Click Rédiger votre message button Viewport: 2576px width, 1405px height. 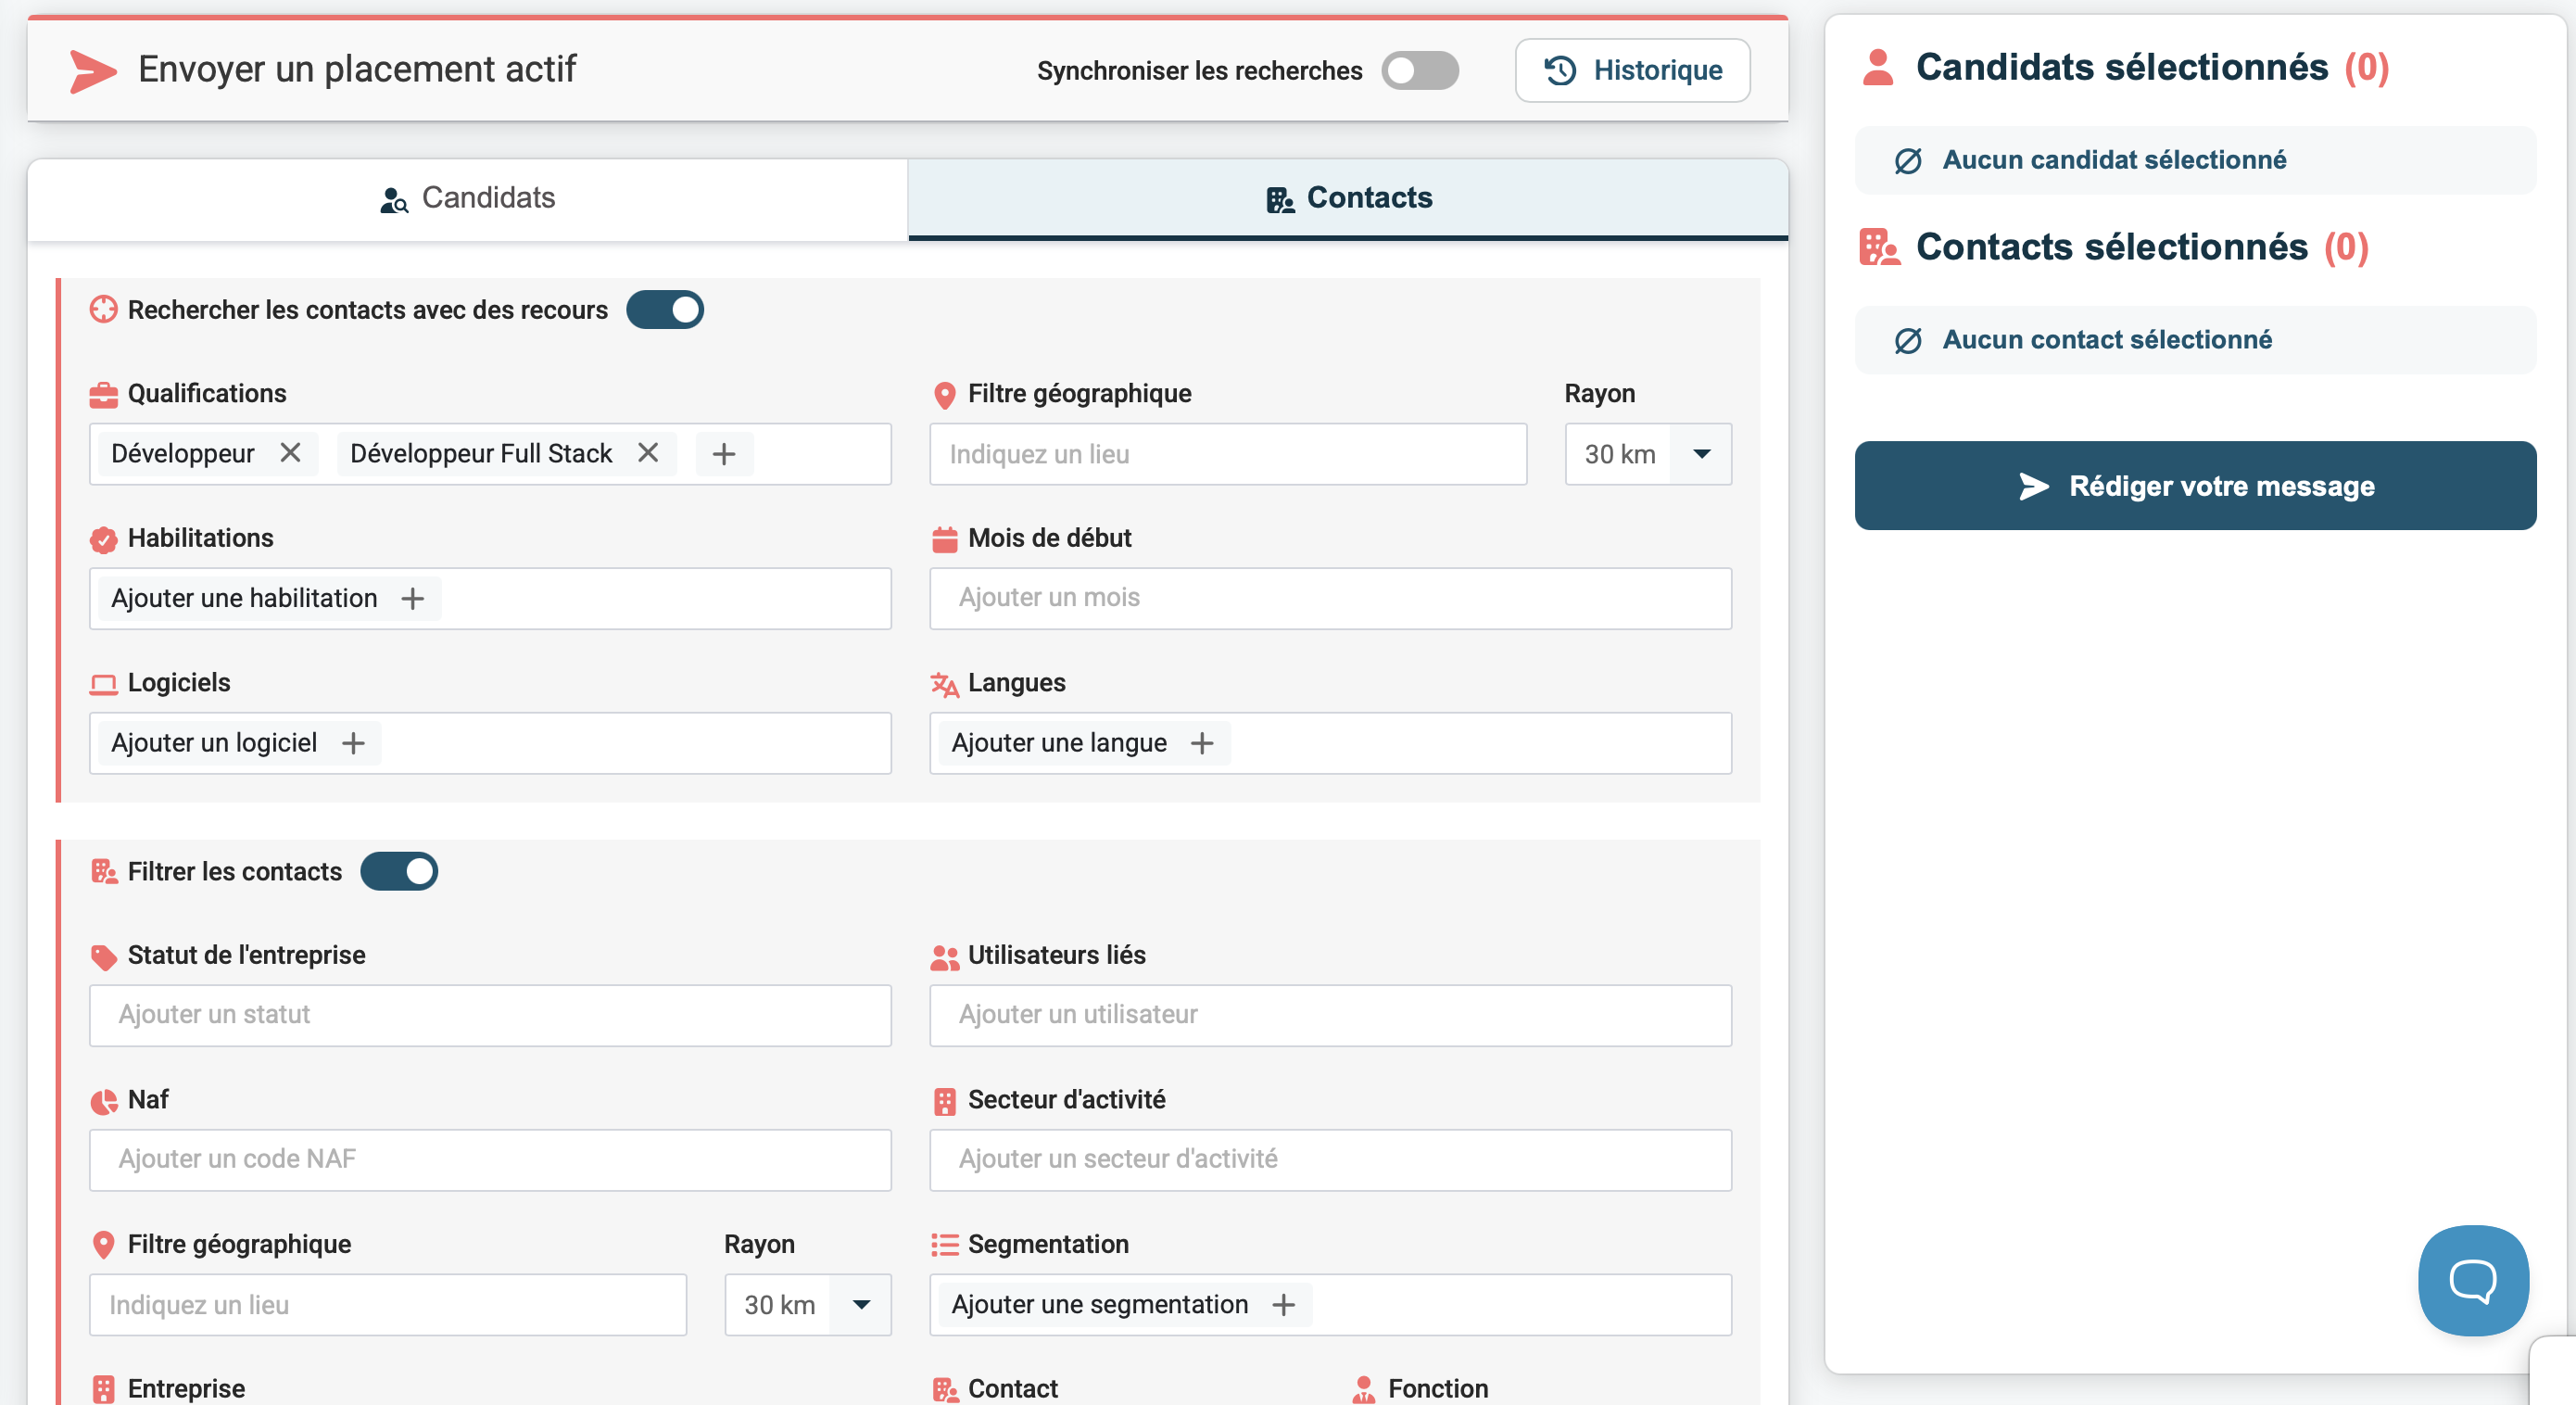2194,486
